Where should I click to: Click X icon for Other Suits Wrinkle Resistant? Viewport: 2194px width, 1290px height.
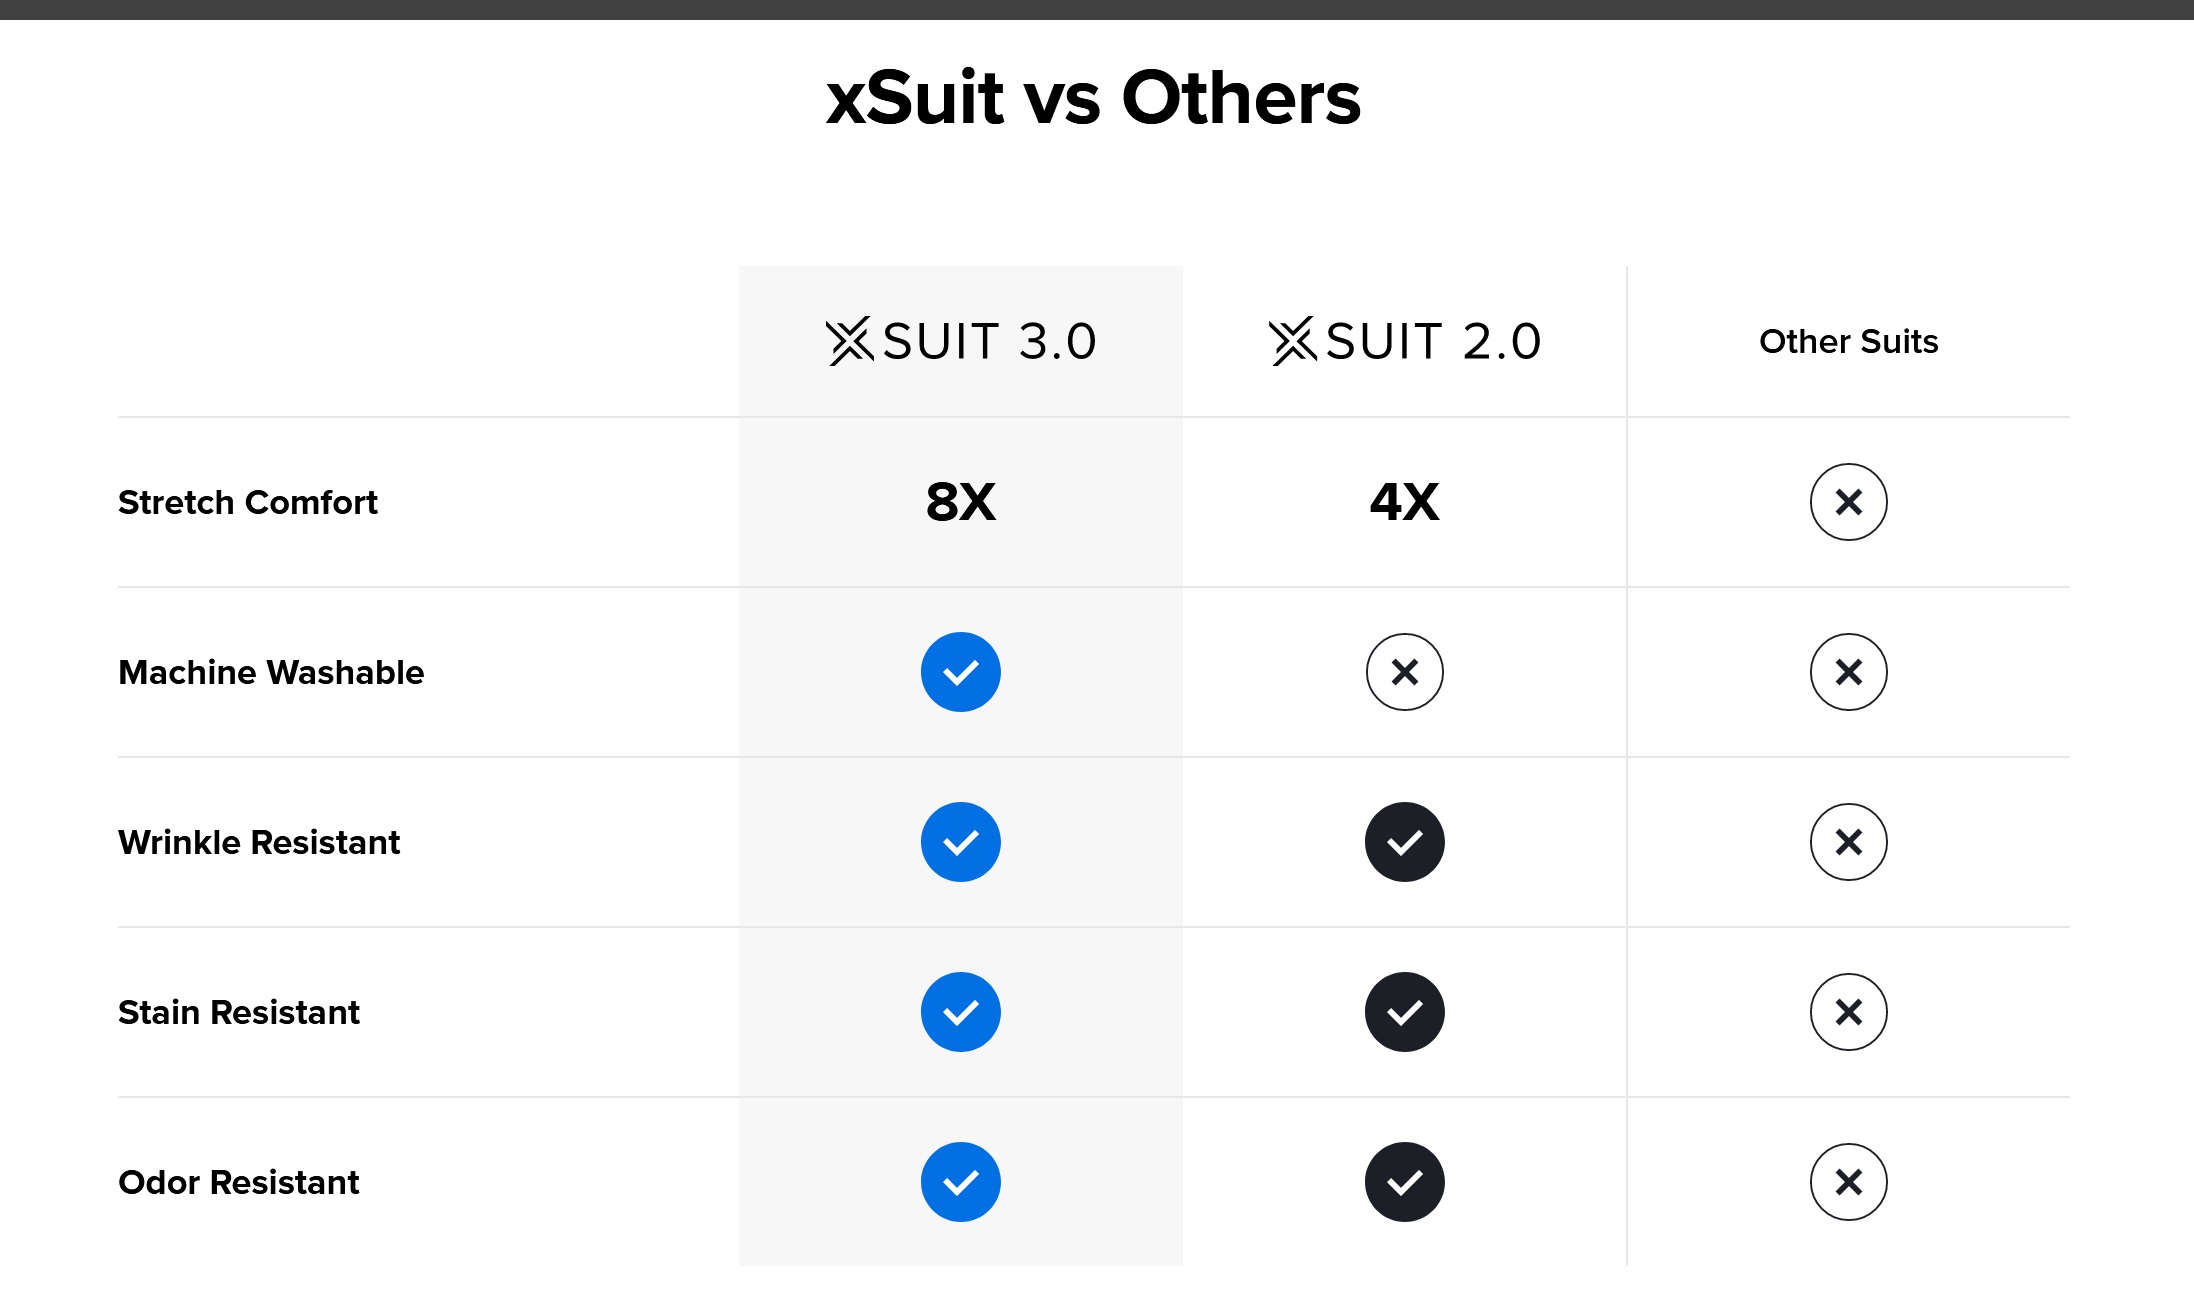click(x=1849, y=842)
